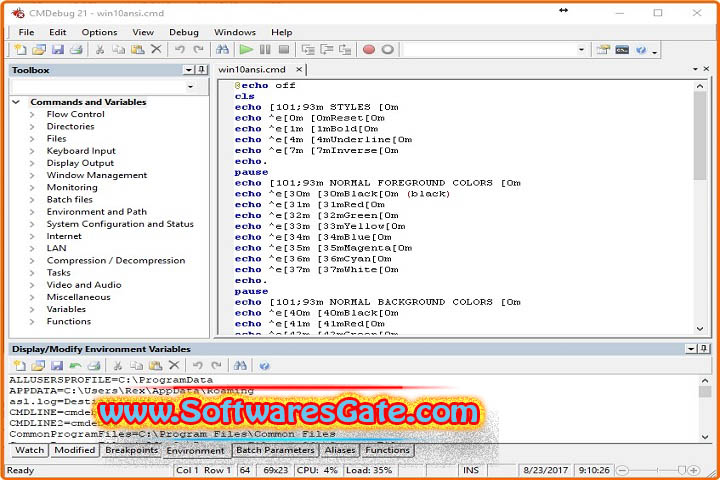Switch to the Watch tab
Viewport: 720px width, 480px height.
(x=29, y=450)
